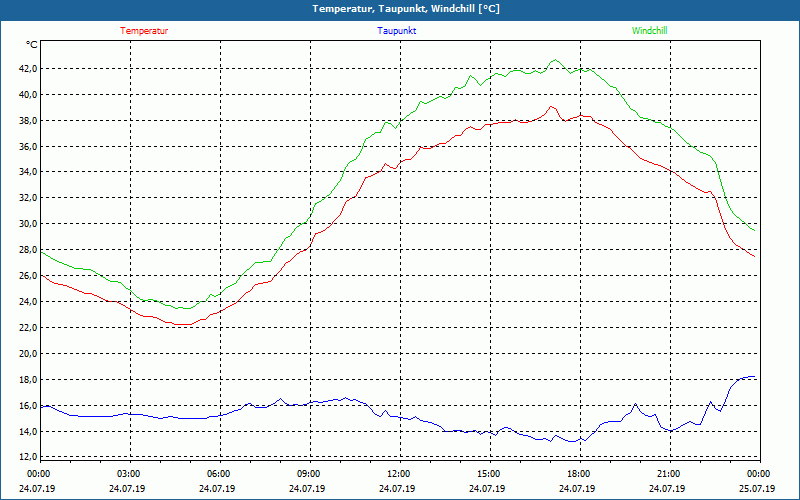Select the 24,0 y-axis value
The width and height of the screenshot is (800, 500).
(x=27, y=302)
